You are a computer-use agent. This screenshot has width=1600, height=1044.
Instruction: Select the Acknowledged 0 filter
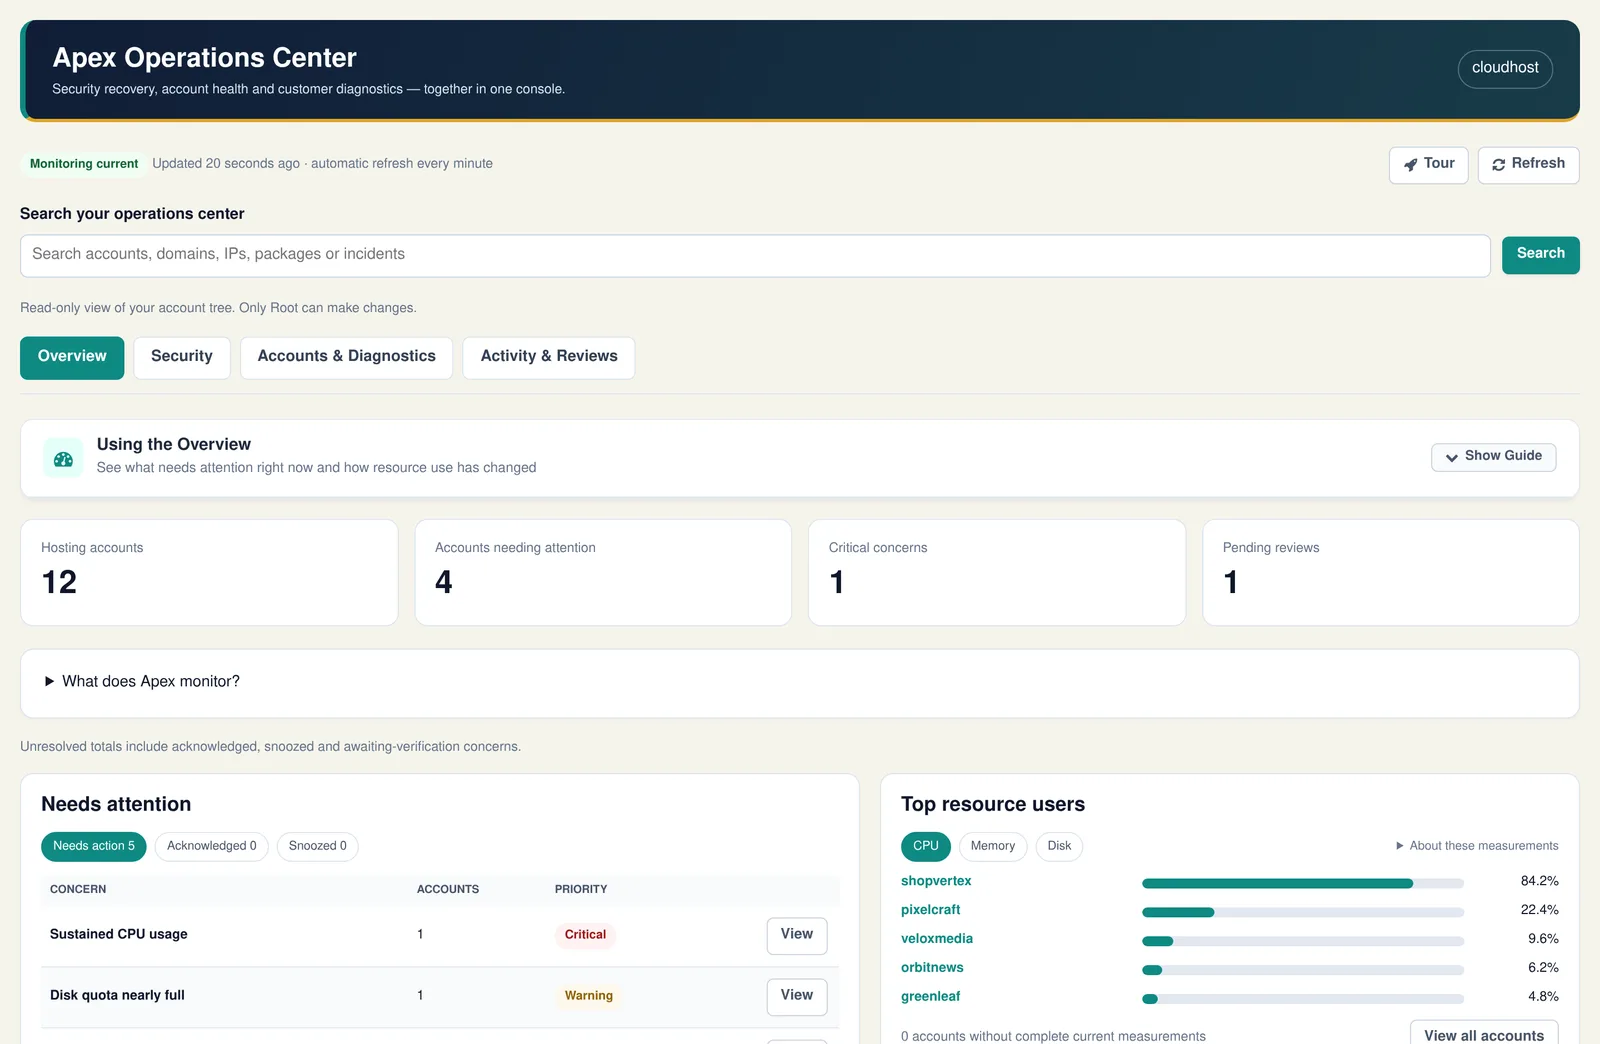[x=211, y=846]
